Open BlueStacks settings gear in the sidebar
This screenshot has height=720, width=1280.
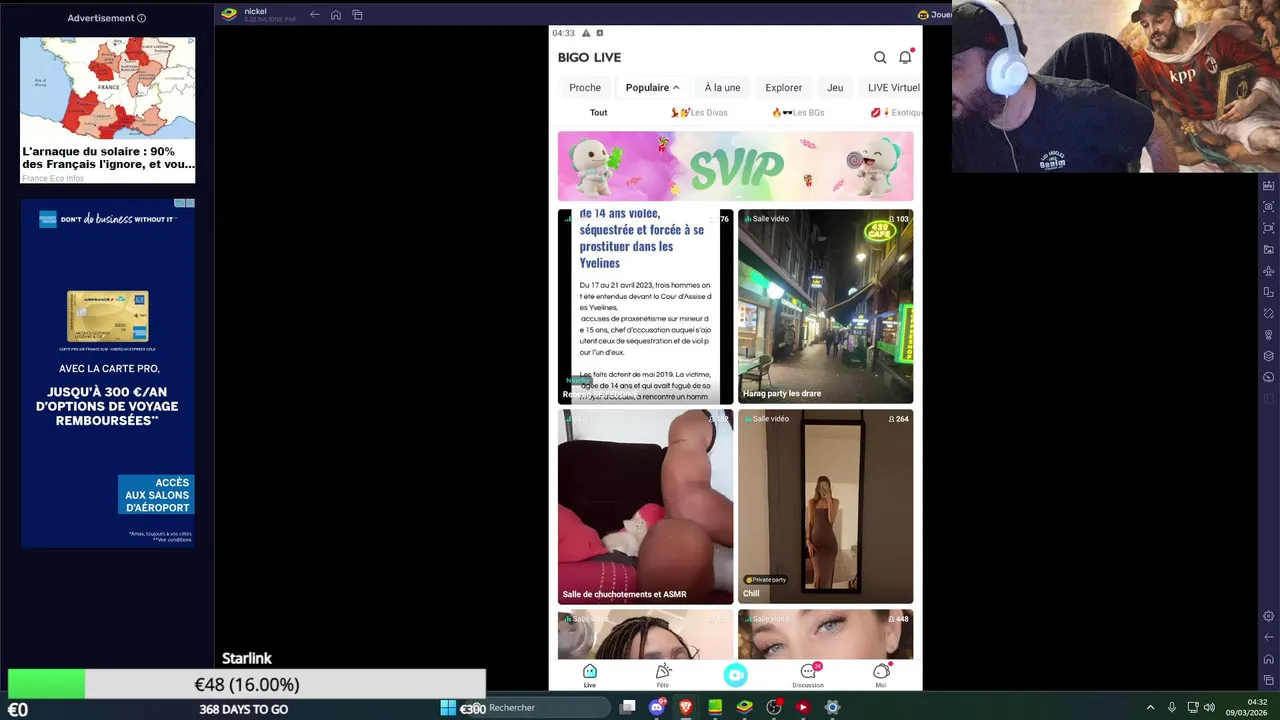point(1269,616)
